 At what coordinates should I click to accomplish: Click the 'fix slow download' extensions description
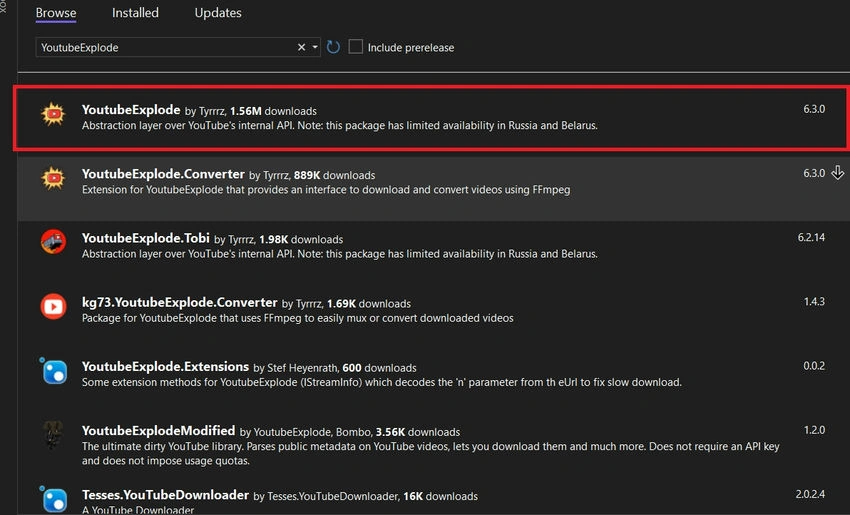[382, 382]
